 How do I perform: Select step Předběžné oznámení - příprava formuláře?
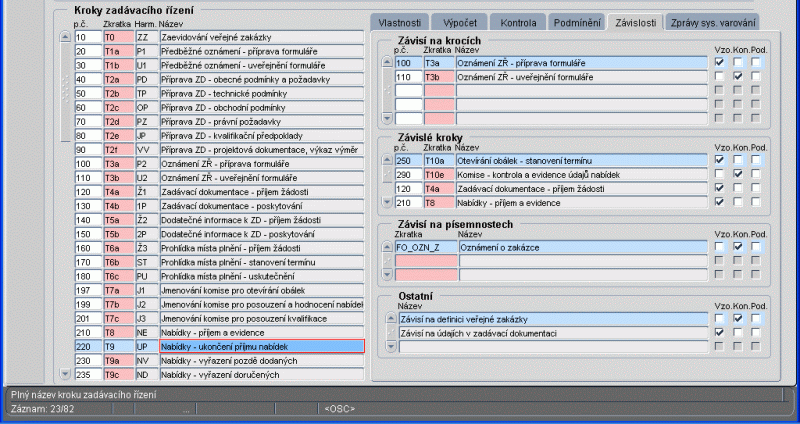tap(262, 51)
